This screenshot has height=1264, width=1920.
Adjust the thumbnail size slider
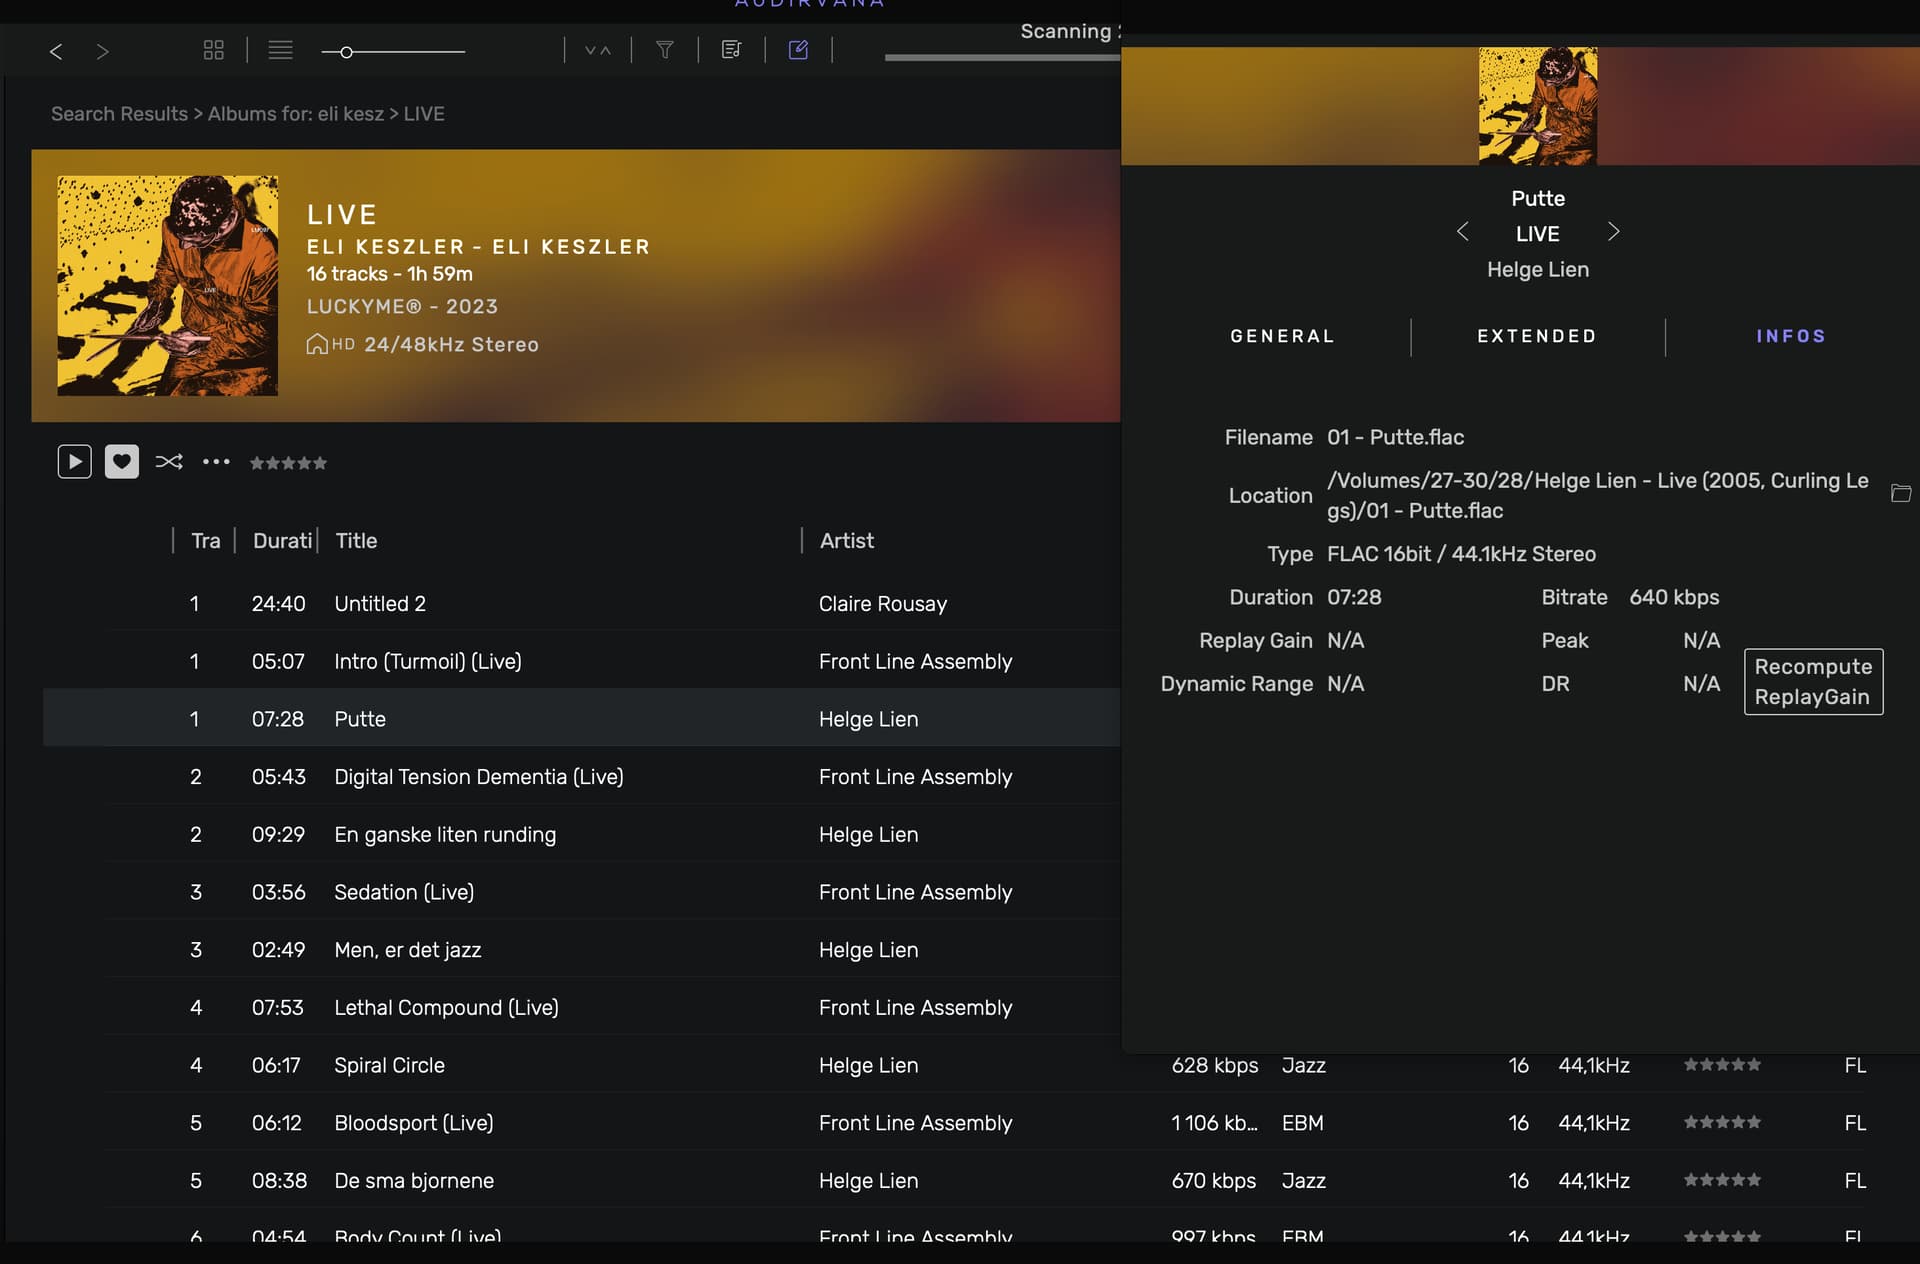pos(393,52)
